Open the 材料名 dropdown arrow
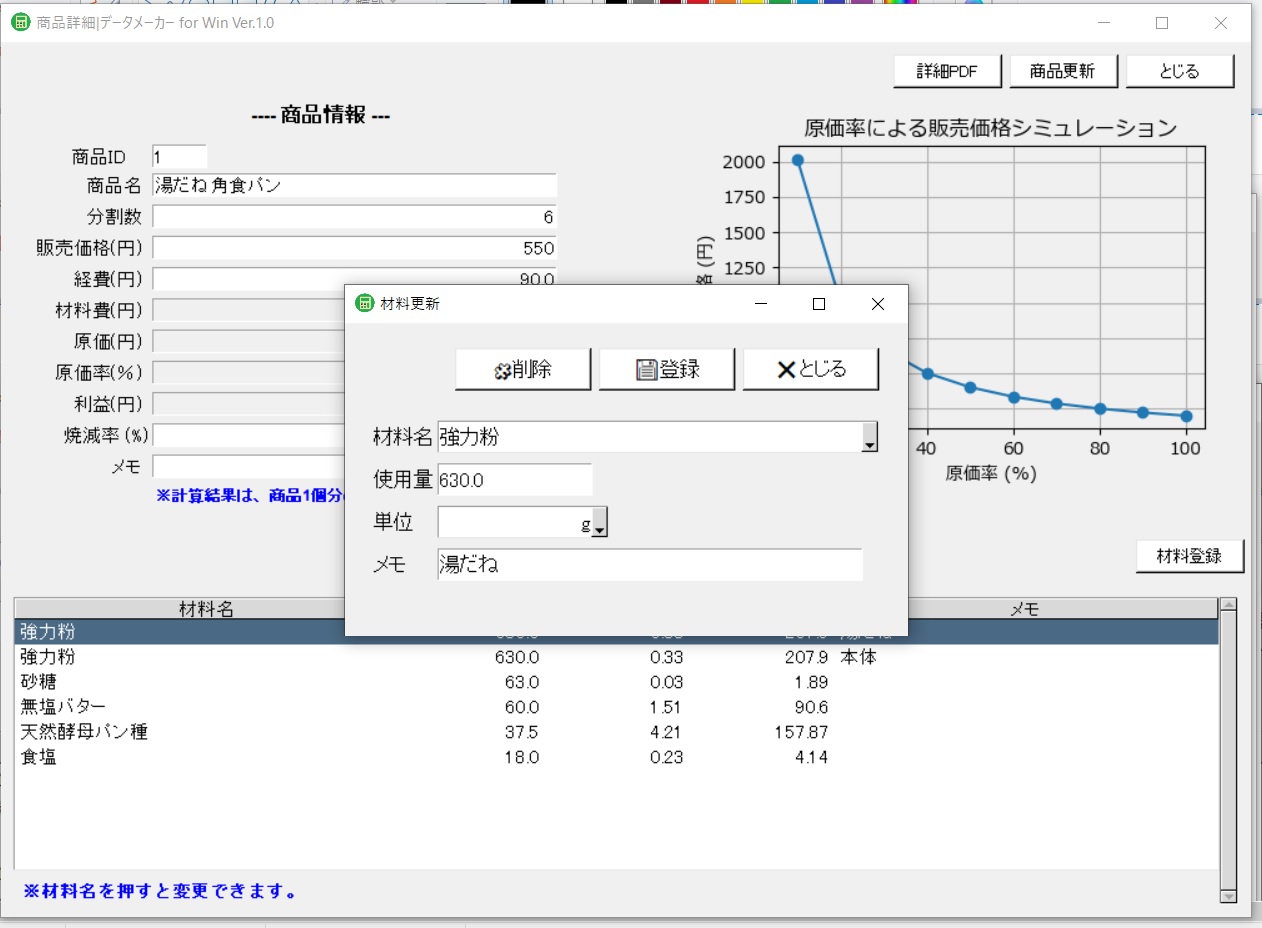Screen dimensions: 1262x928 coord(870,437)
